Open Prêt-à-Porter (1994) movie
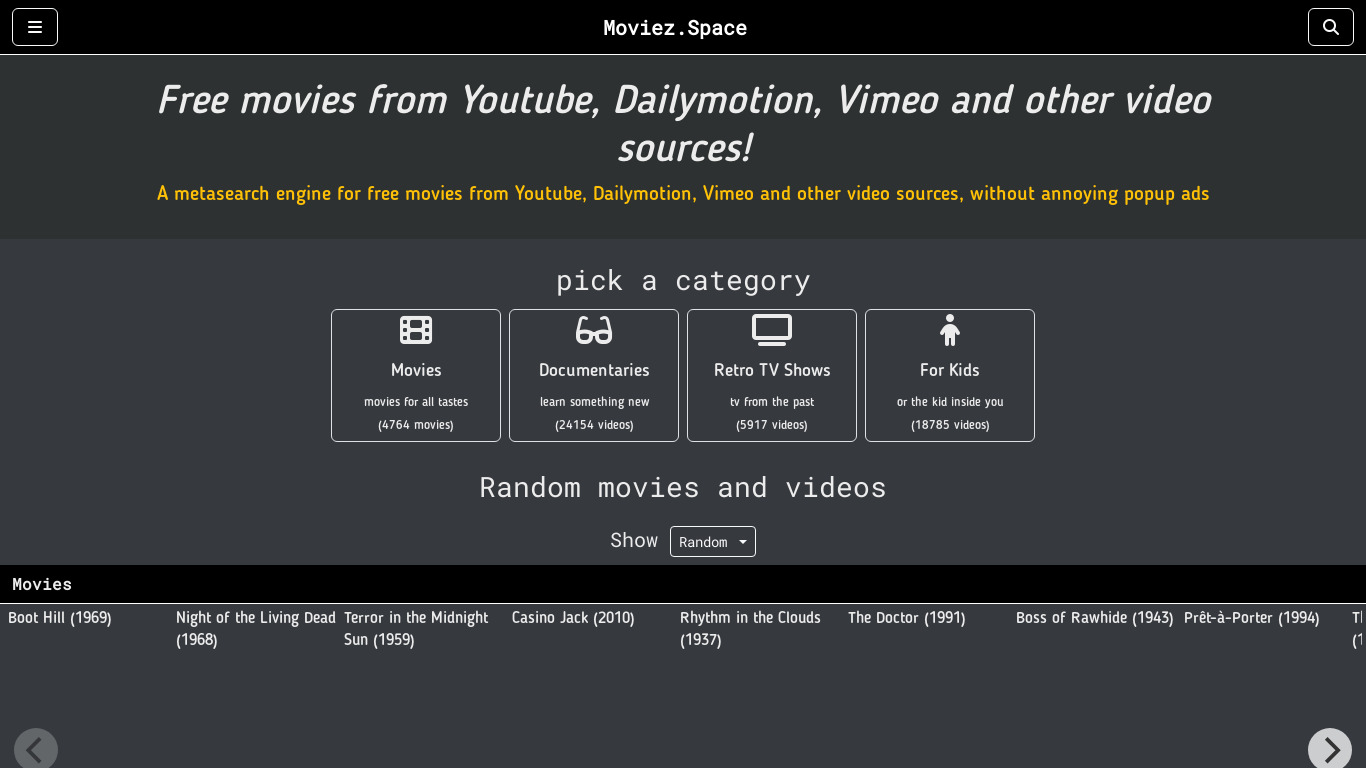Viewport: 1366px width, 768px height. 1252,618
